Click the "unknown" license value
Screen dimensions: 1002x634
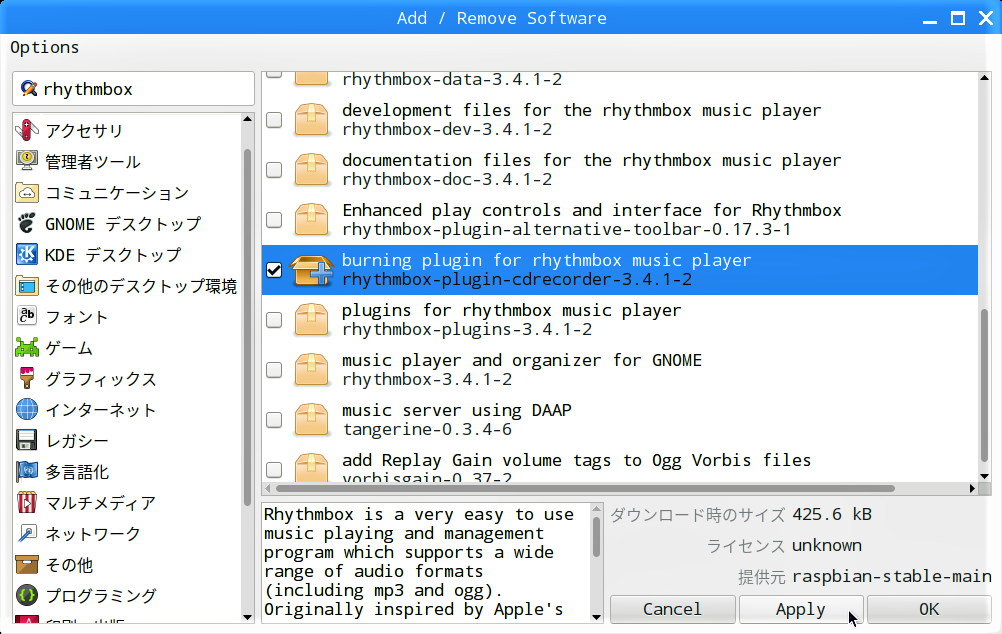pyautogui.click(x=827, y=545)
